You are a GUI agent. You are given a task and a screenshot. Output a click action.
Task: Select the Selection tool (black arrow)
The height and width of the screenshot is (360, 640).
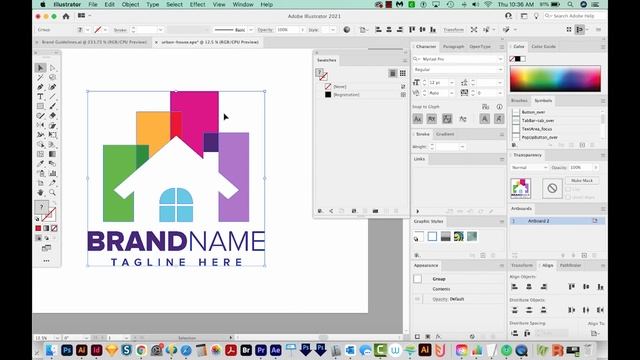[40, 68]
